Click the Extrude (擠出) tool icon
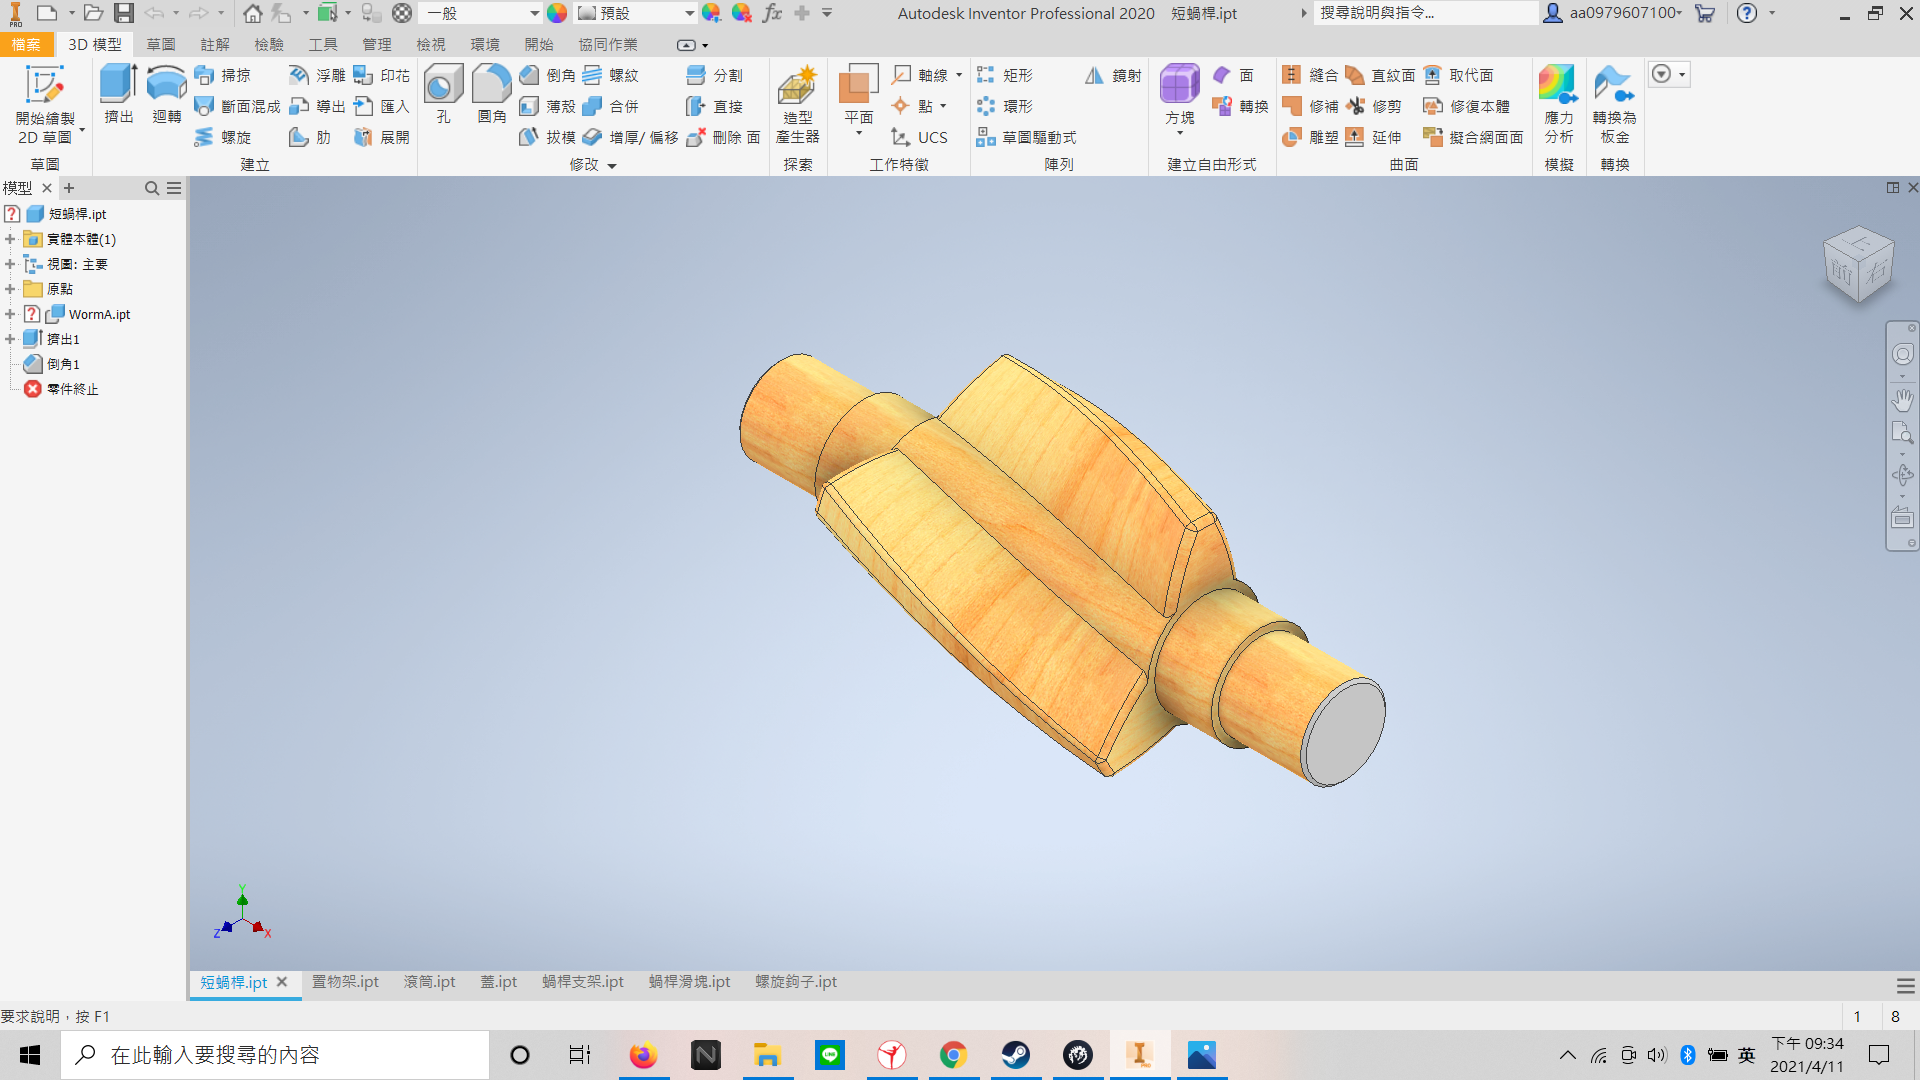This screenshot has width=1920, height=1080. (118, 85)
